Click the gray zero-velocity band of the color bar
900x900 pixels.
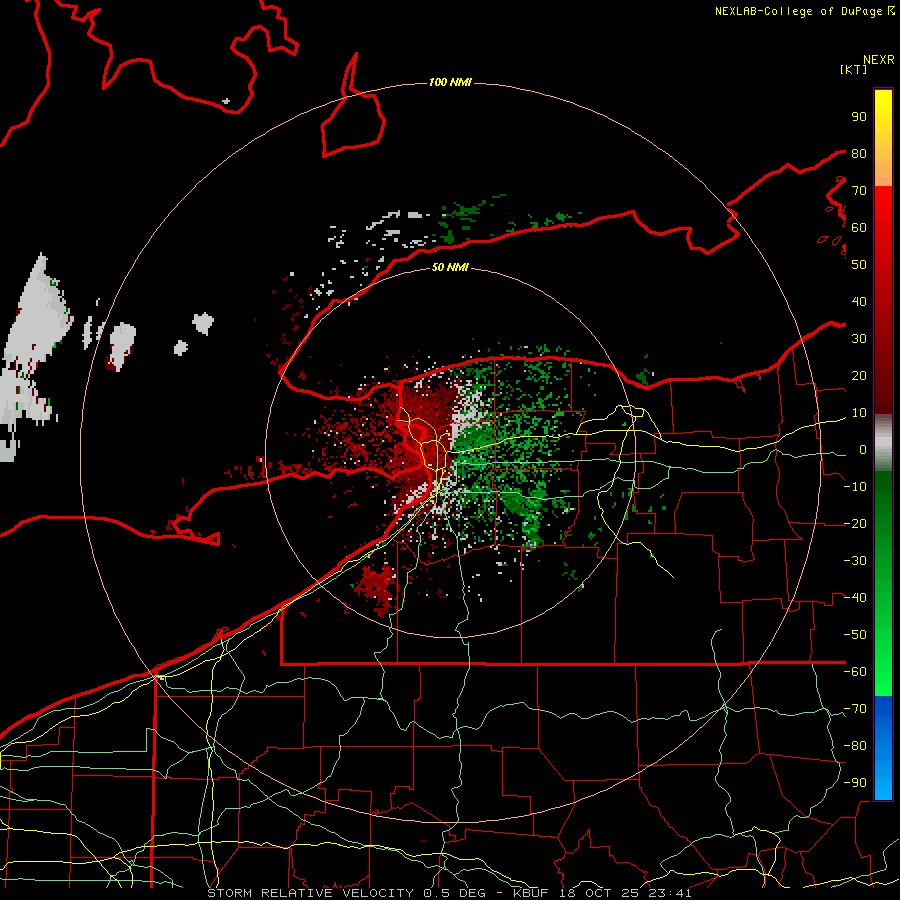[883, 443]
